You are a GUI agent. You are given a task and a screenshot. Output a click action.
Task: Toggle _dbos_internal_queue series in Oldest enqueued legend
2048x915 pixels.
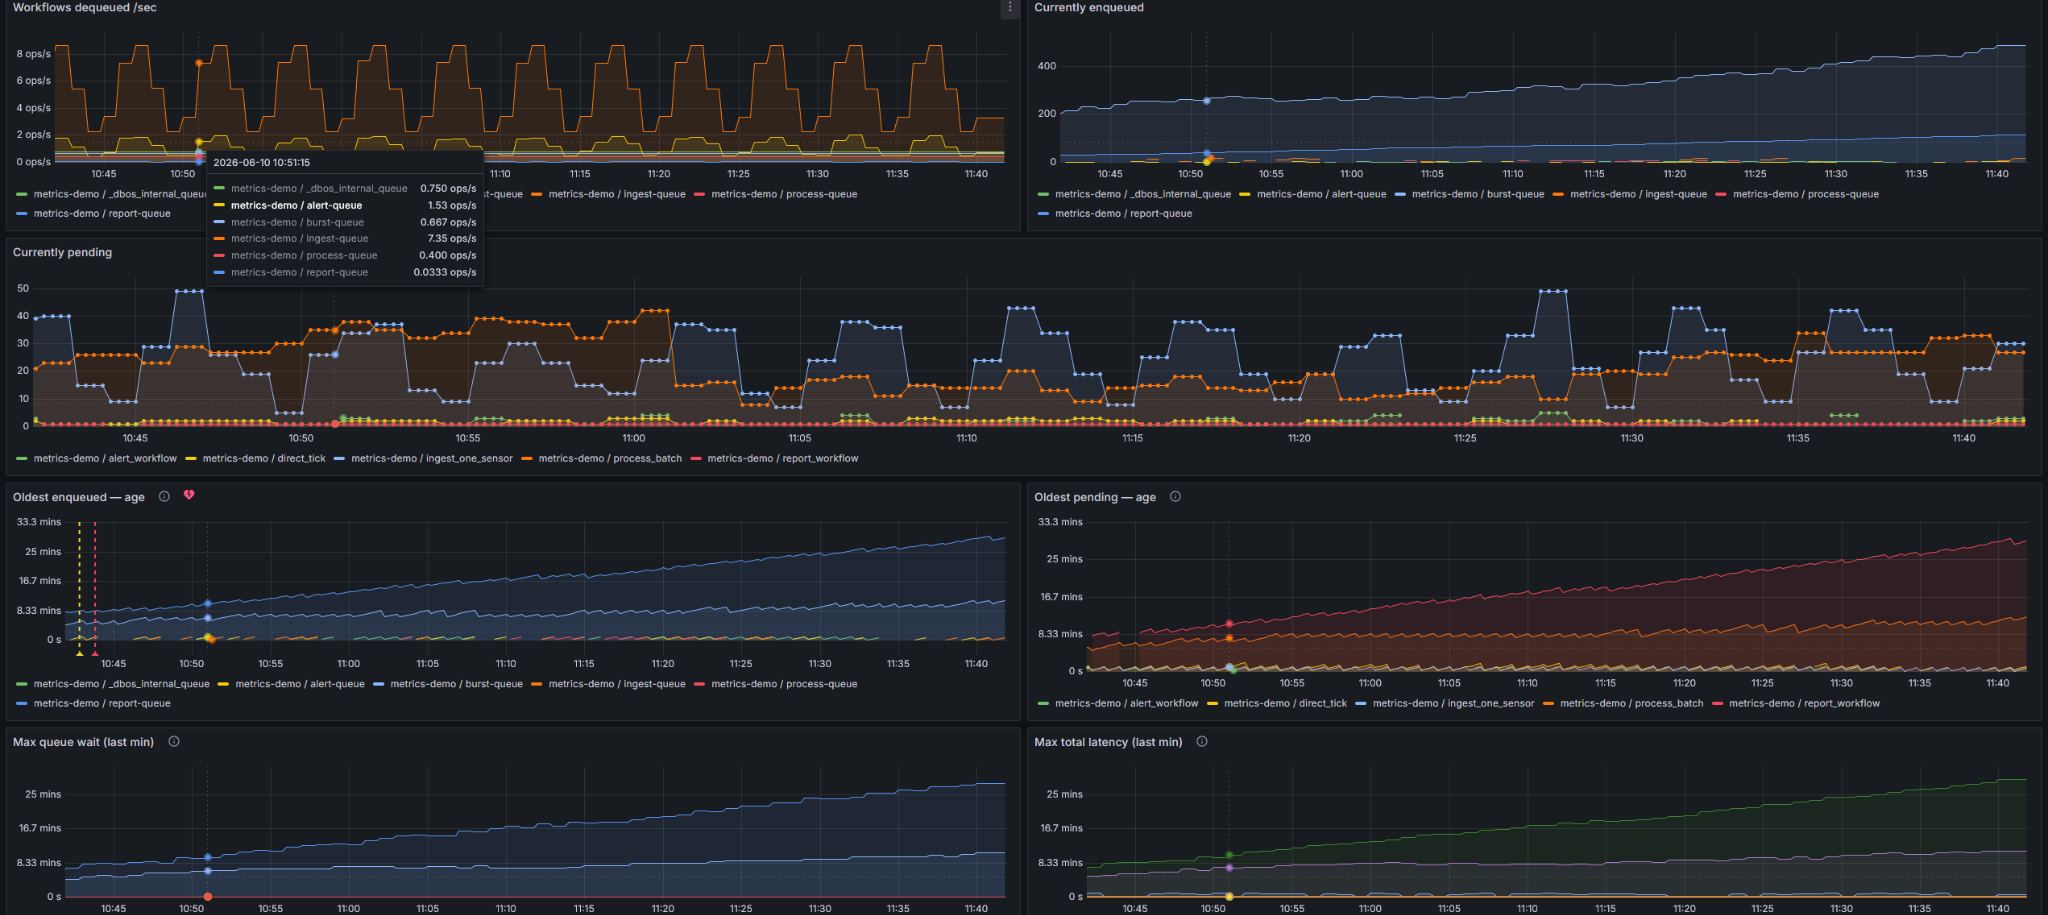(122, 685)
